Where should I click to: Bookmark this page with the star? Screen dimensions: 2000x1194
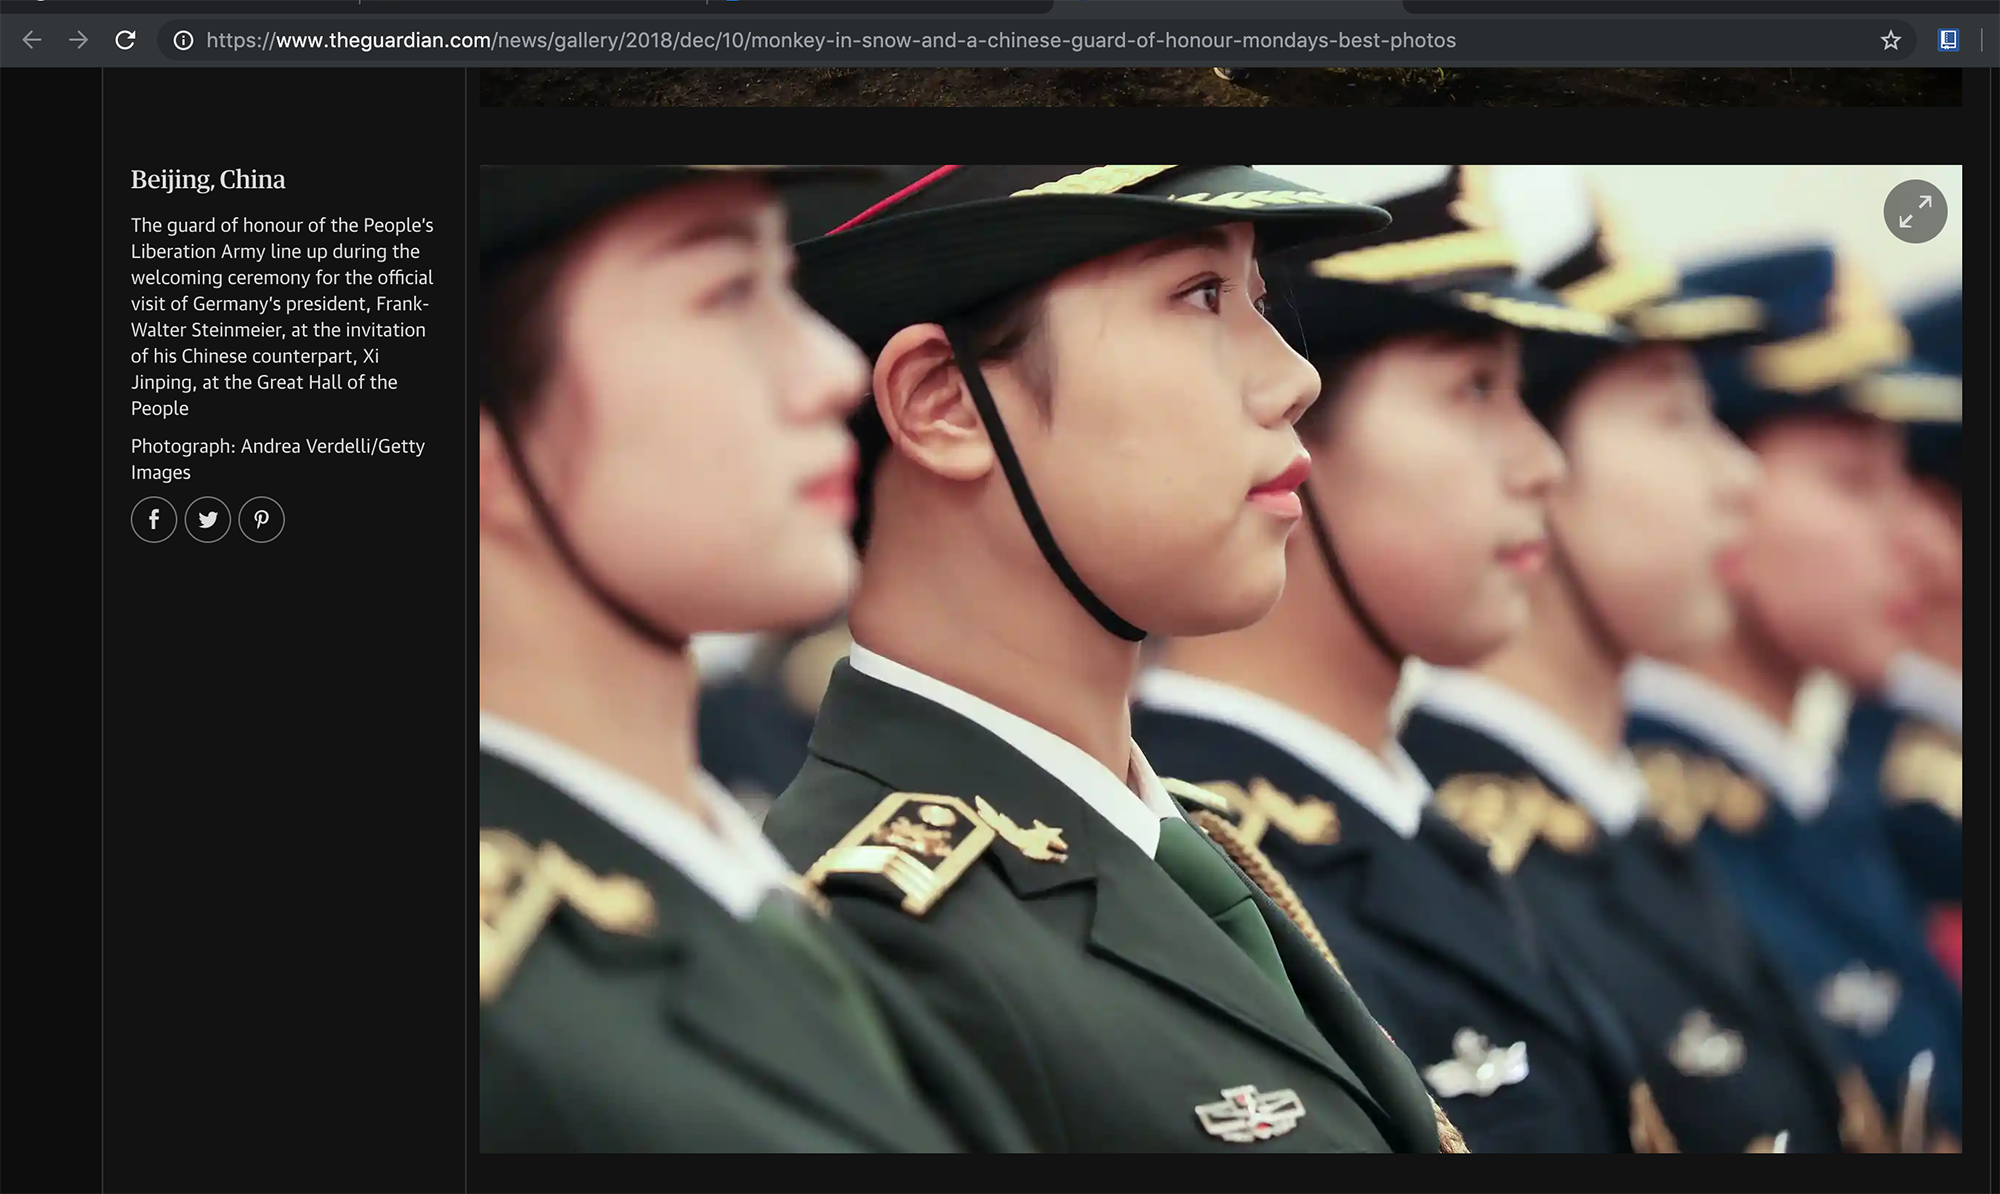[x=1890, y=40]
